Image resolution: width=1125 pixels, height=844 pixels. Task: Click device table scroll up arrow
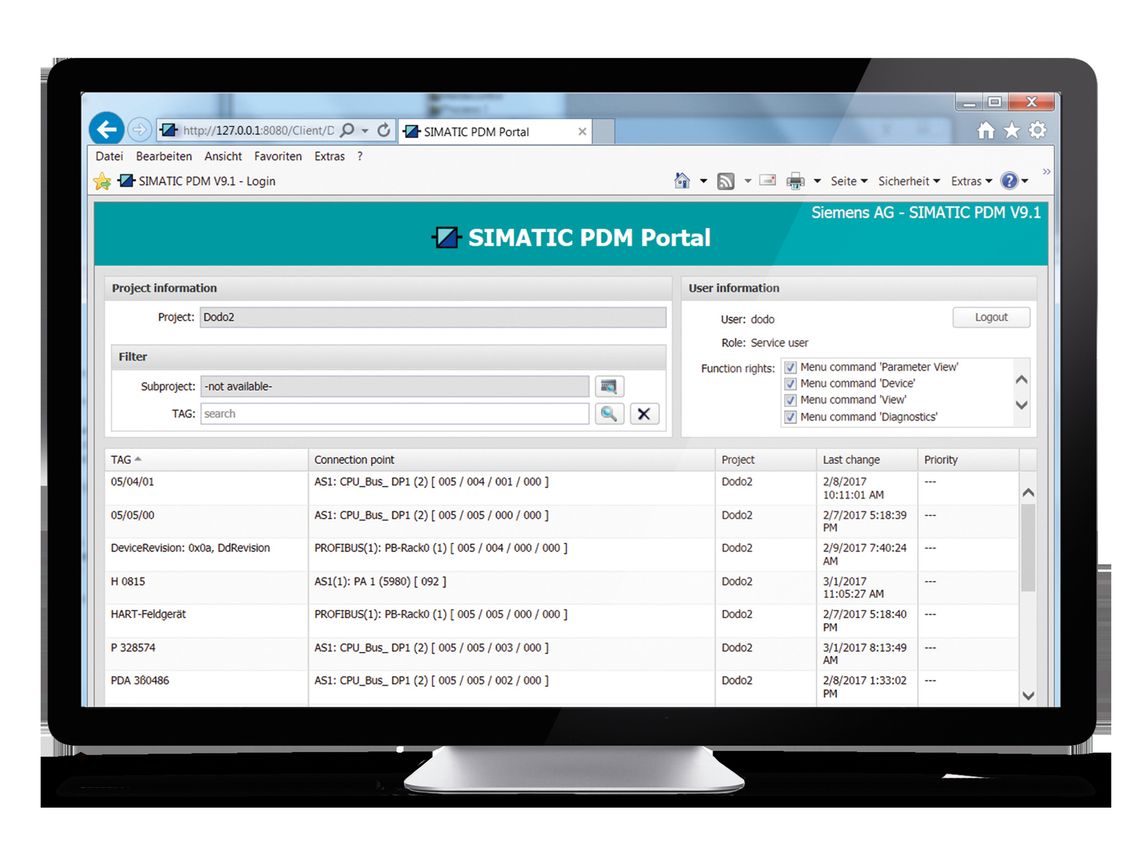tap(1028, 492)
